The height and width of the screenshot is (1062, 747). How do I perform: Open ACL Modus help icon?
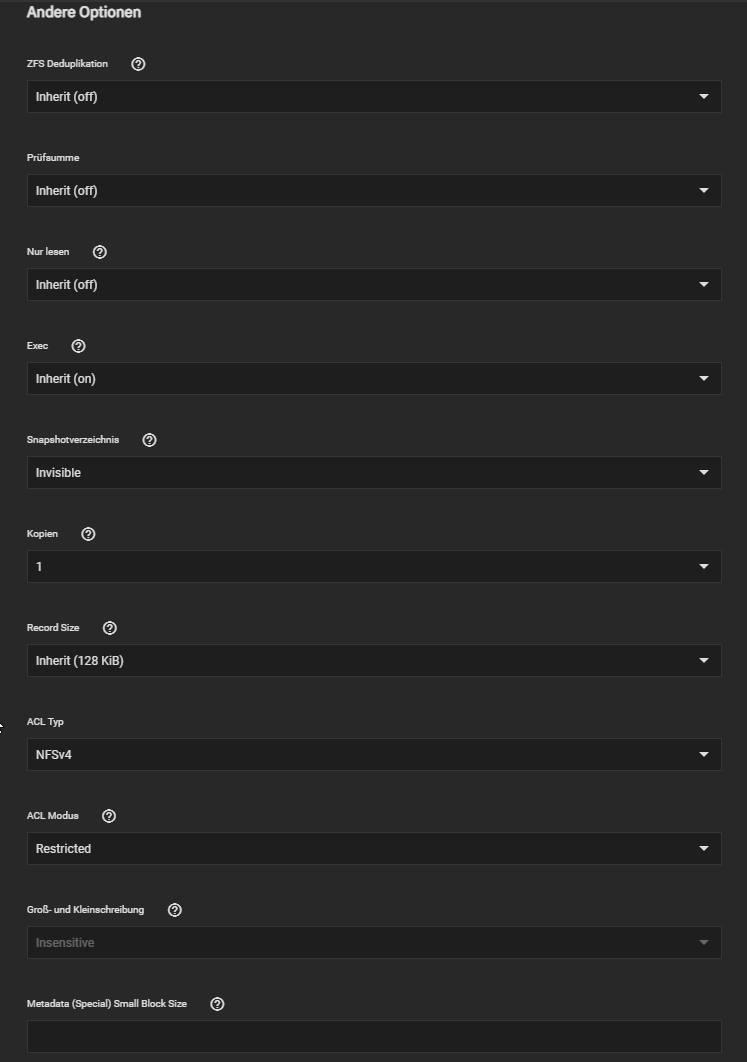click(109, 816)
